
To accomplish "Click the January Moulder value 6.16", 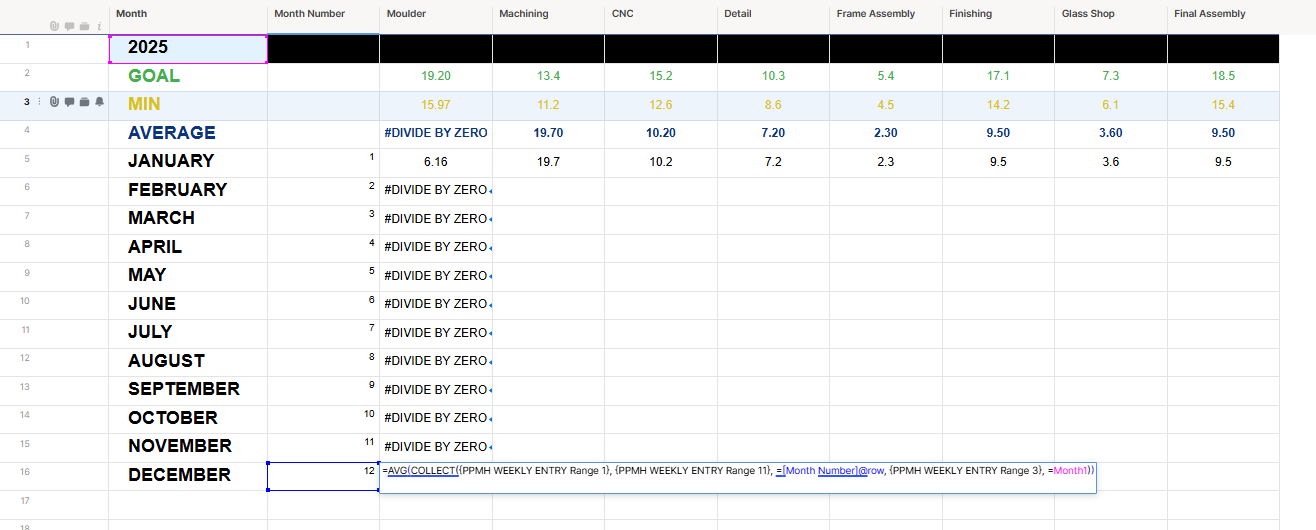I will pos(436,162).
